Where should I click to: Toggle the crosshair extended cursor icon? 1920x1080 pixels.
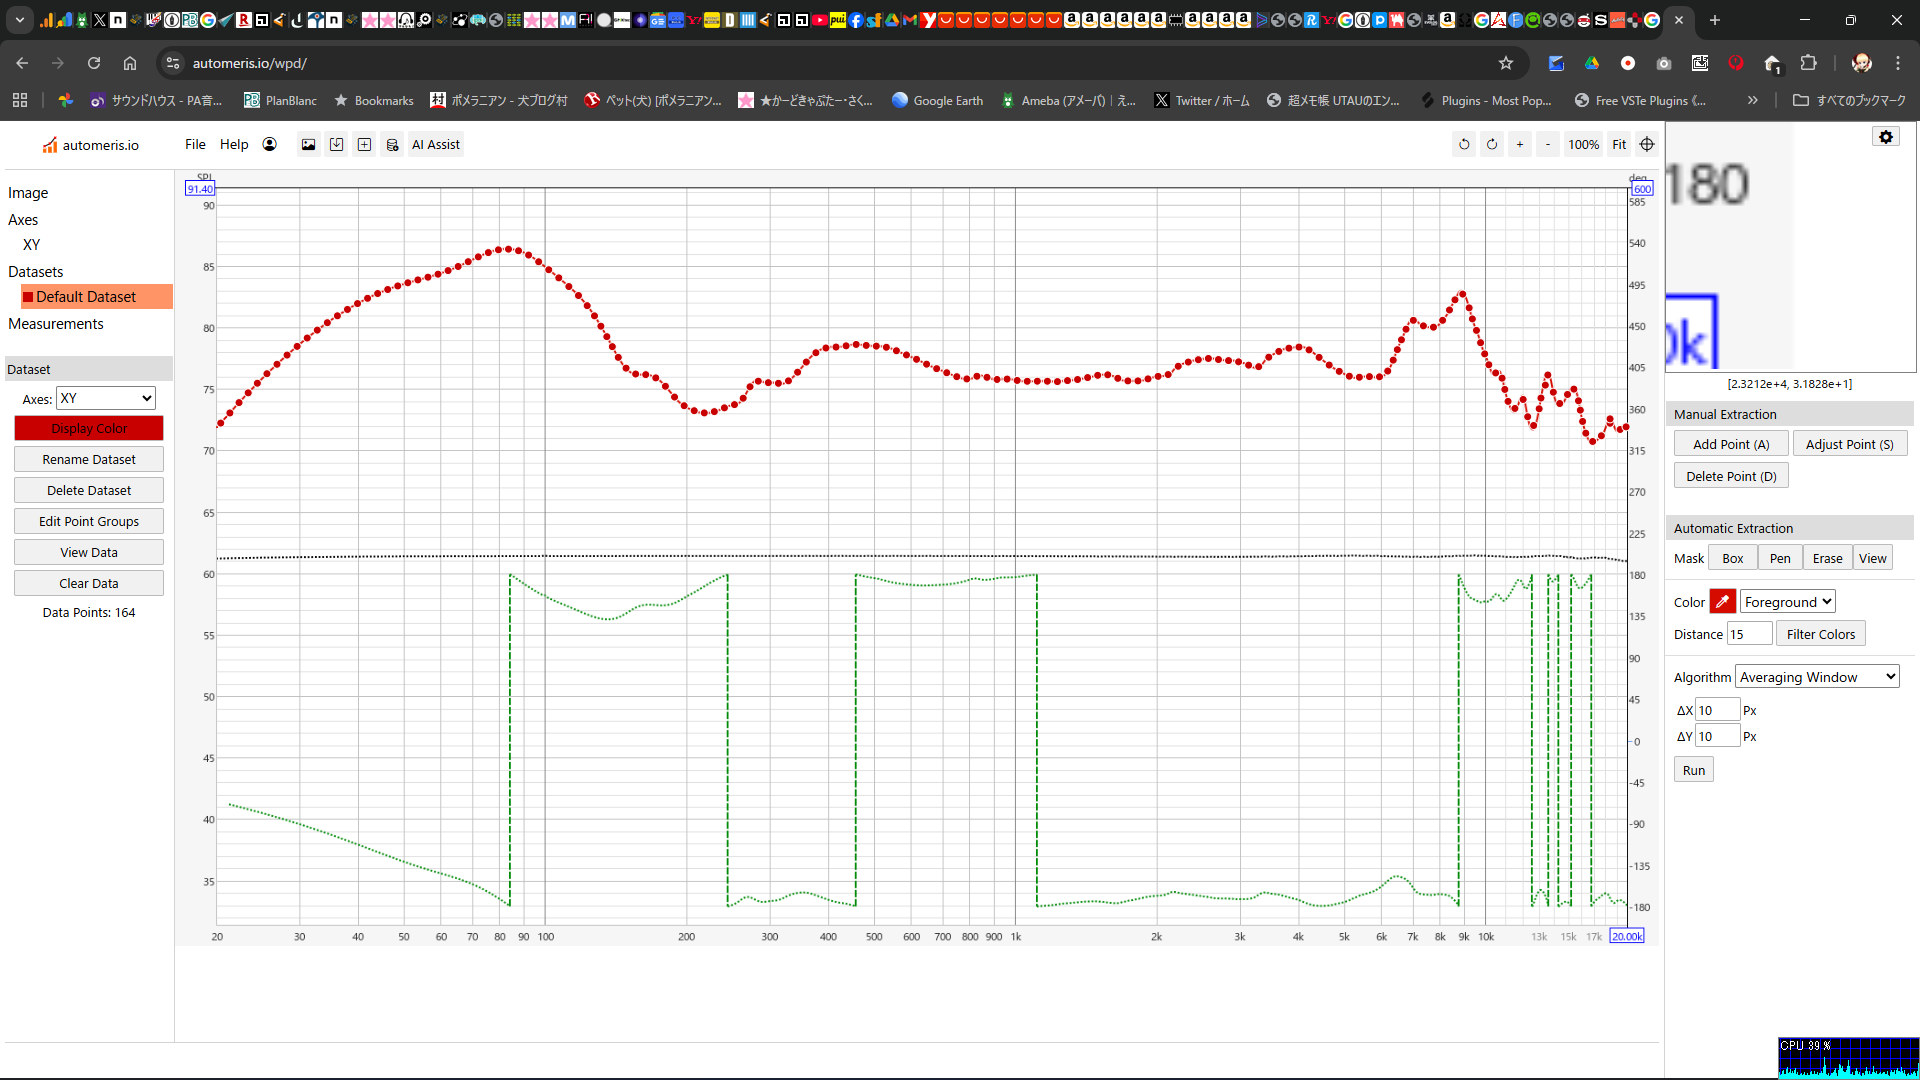pos(1647,145)
